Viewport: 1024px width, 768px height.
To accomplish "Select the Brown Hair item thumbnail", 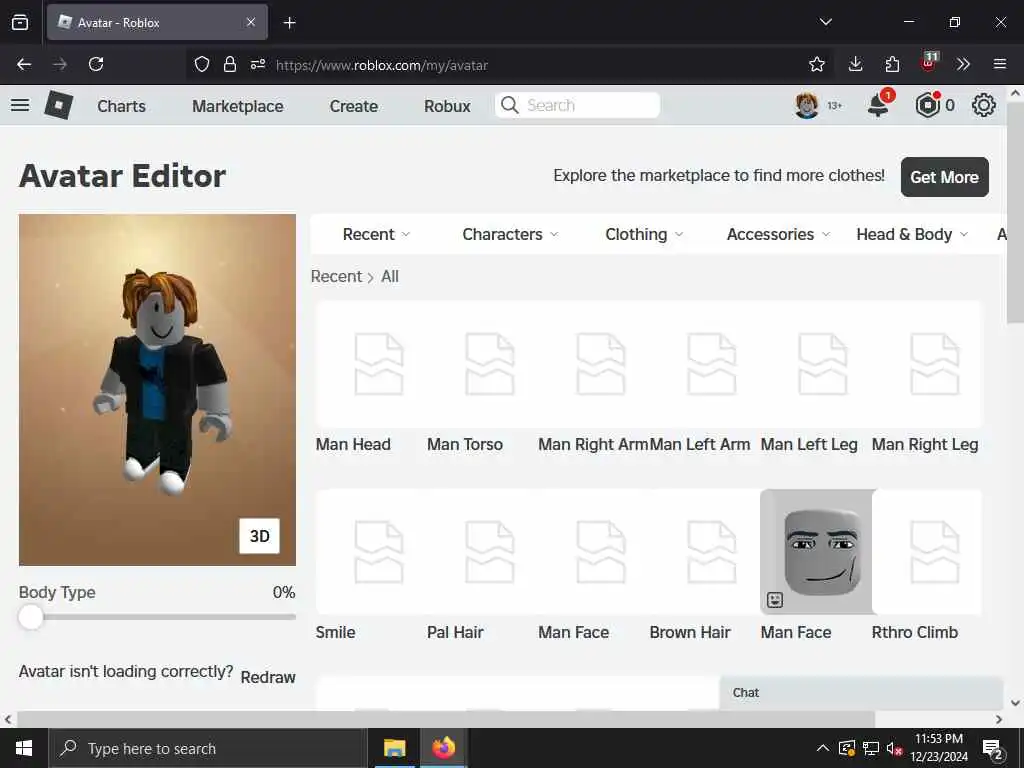I will [x=705, y=552].
